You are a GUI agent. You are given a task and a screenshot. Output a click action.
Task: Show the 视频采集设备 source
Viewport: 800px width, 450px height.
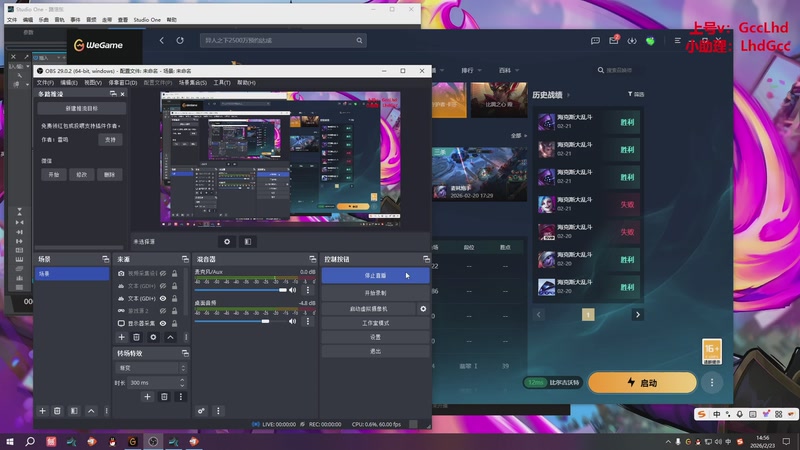[163, 273]
